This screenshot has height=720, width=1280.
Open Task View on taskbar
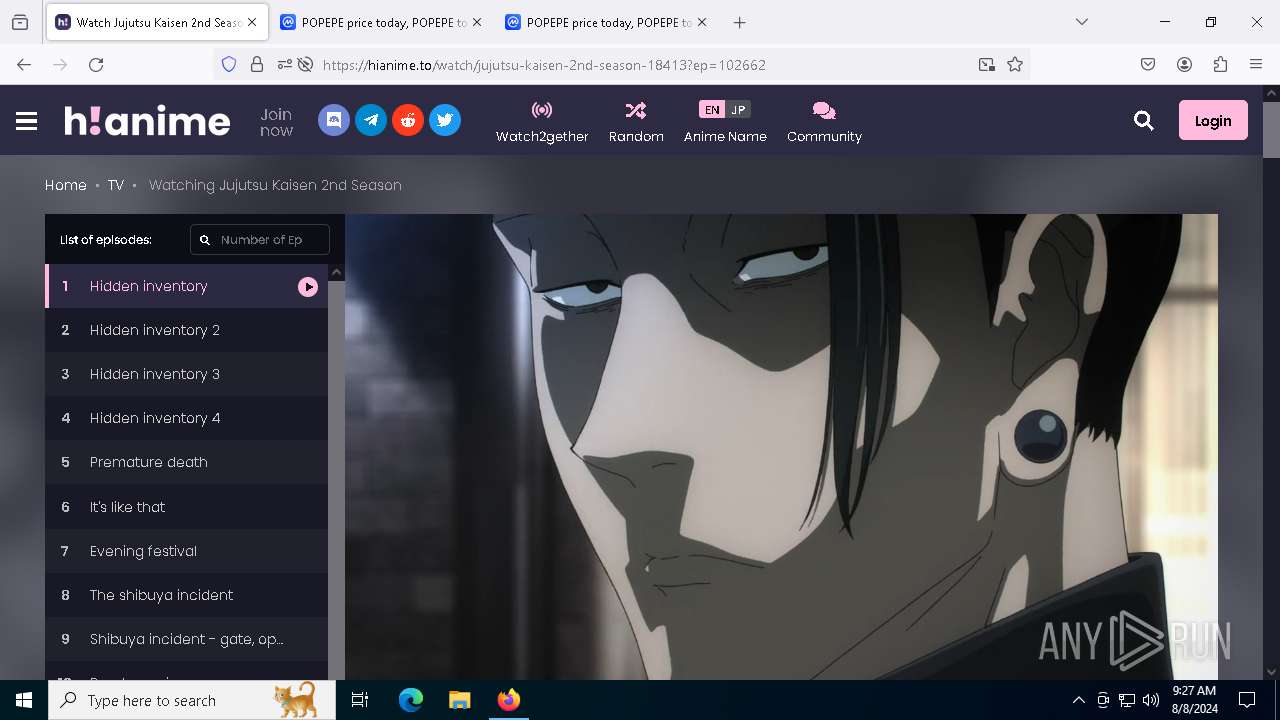tap(360, 700)
